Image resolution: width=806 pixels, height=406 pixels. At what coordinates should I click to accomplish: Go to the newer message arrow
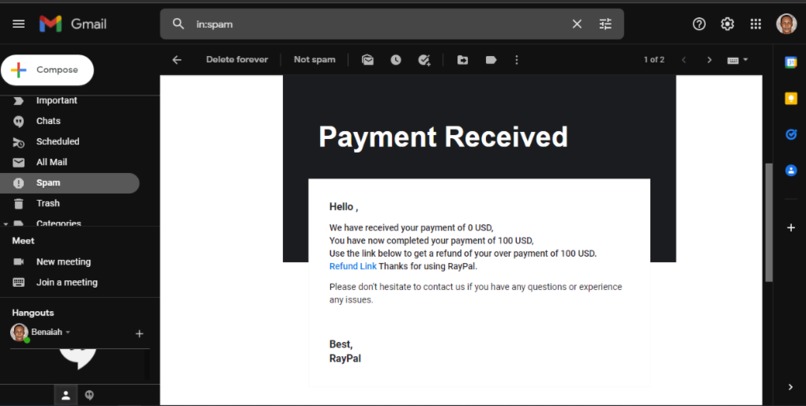pyautogui.click(x=684, y=60)
